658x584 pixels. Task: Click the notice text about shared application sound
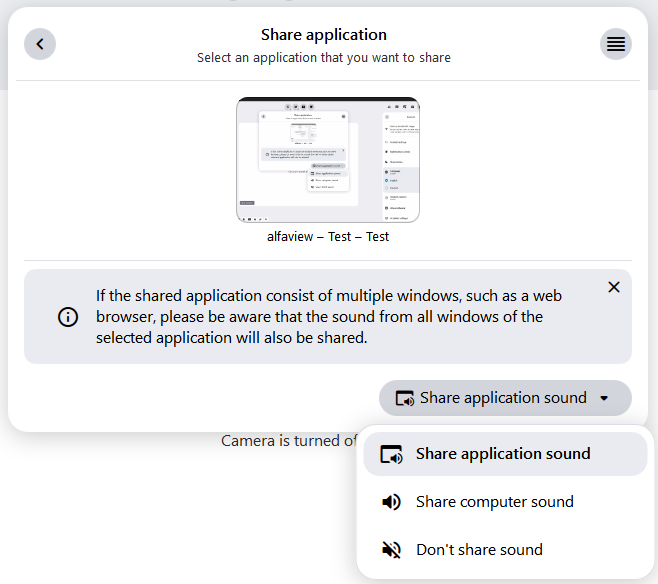[320, 317]
